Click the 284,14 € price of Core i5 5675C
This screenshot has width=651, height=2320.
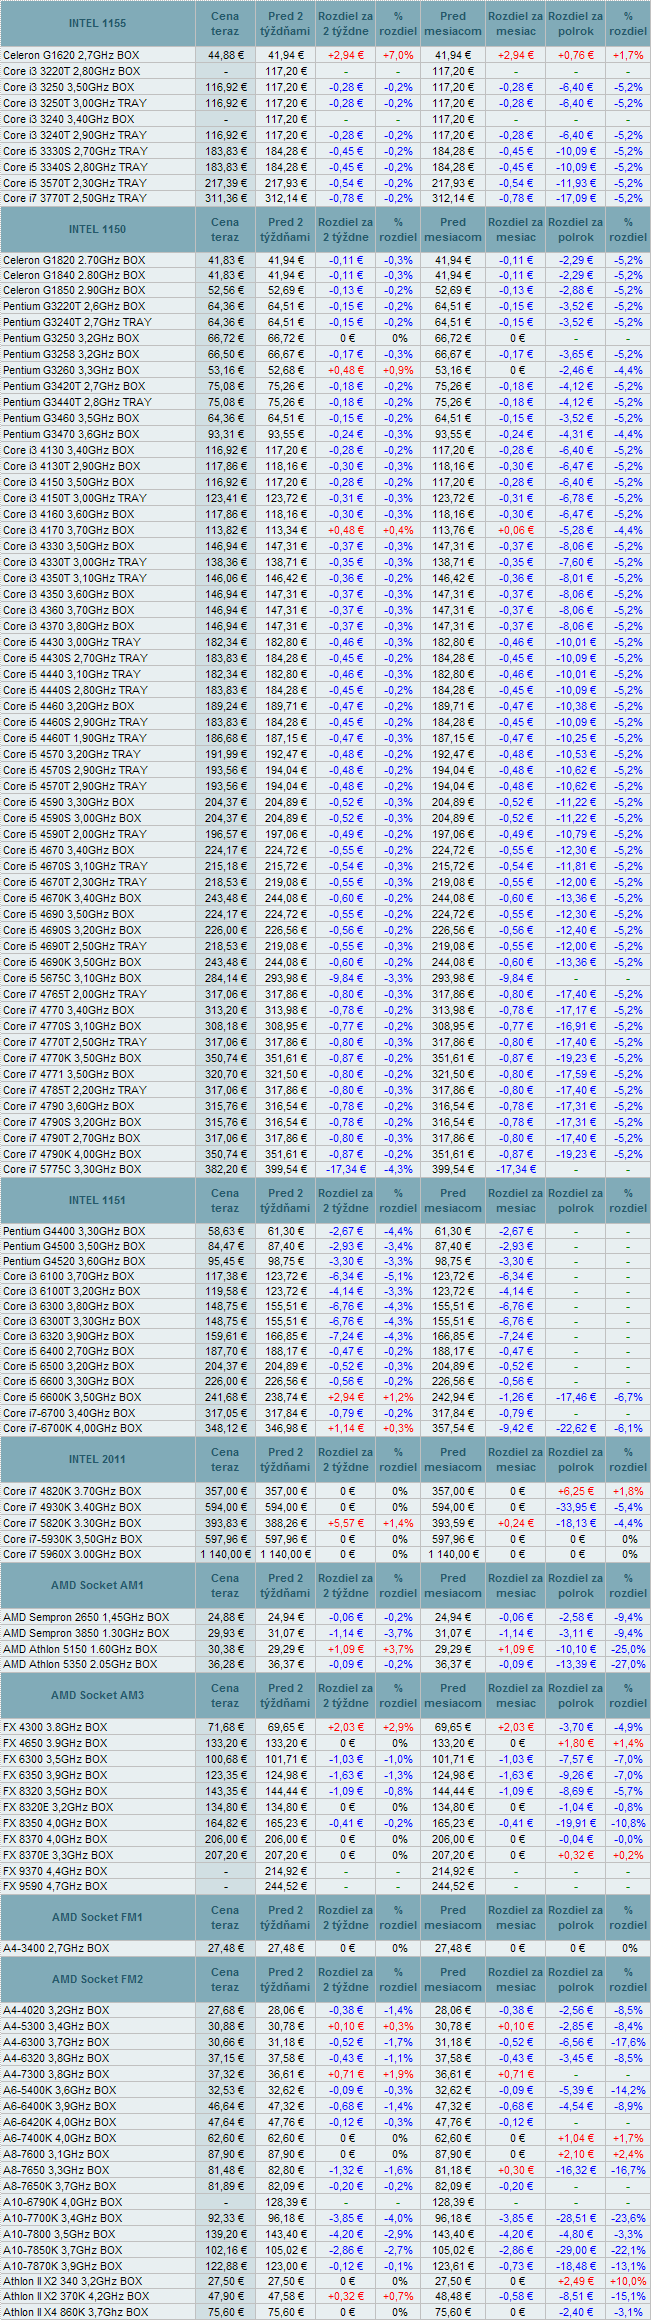pyautogui.click(x=225, y=978)
